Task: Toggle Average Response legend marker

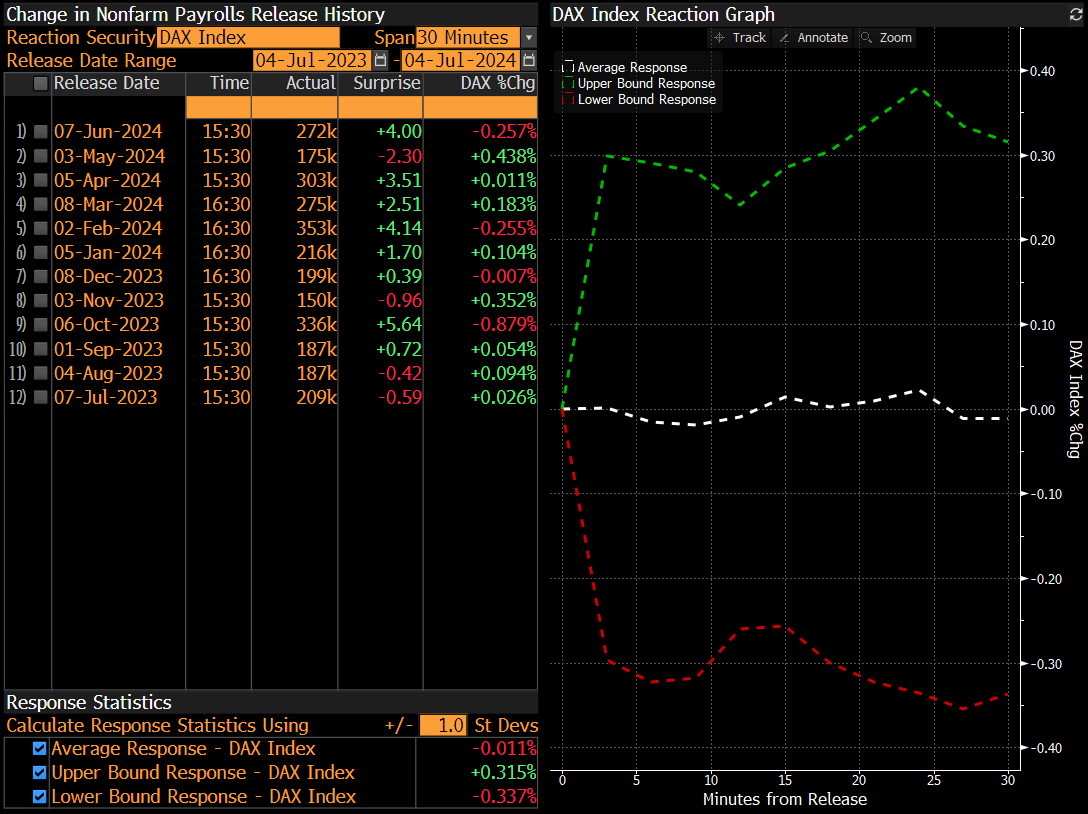Action: pyautogui.click(x=568, y=67)
